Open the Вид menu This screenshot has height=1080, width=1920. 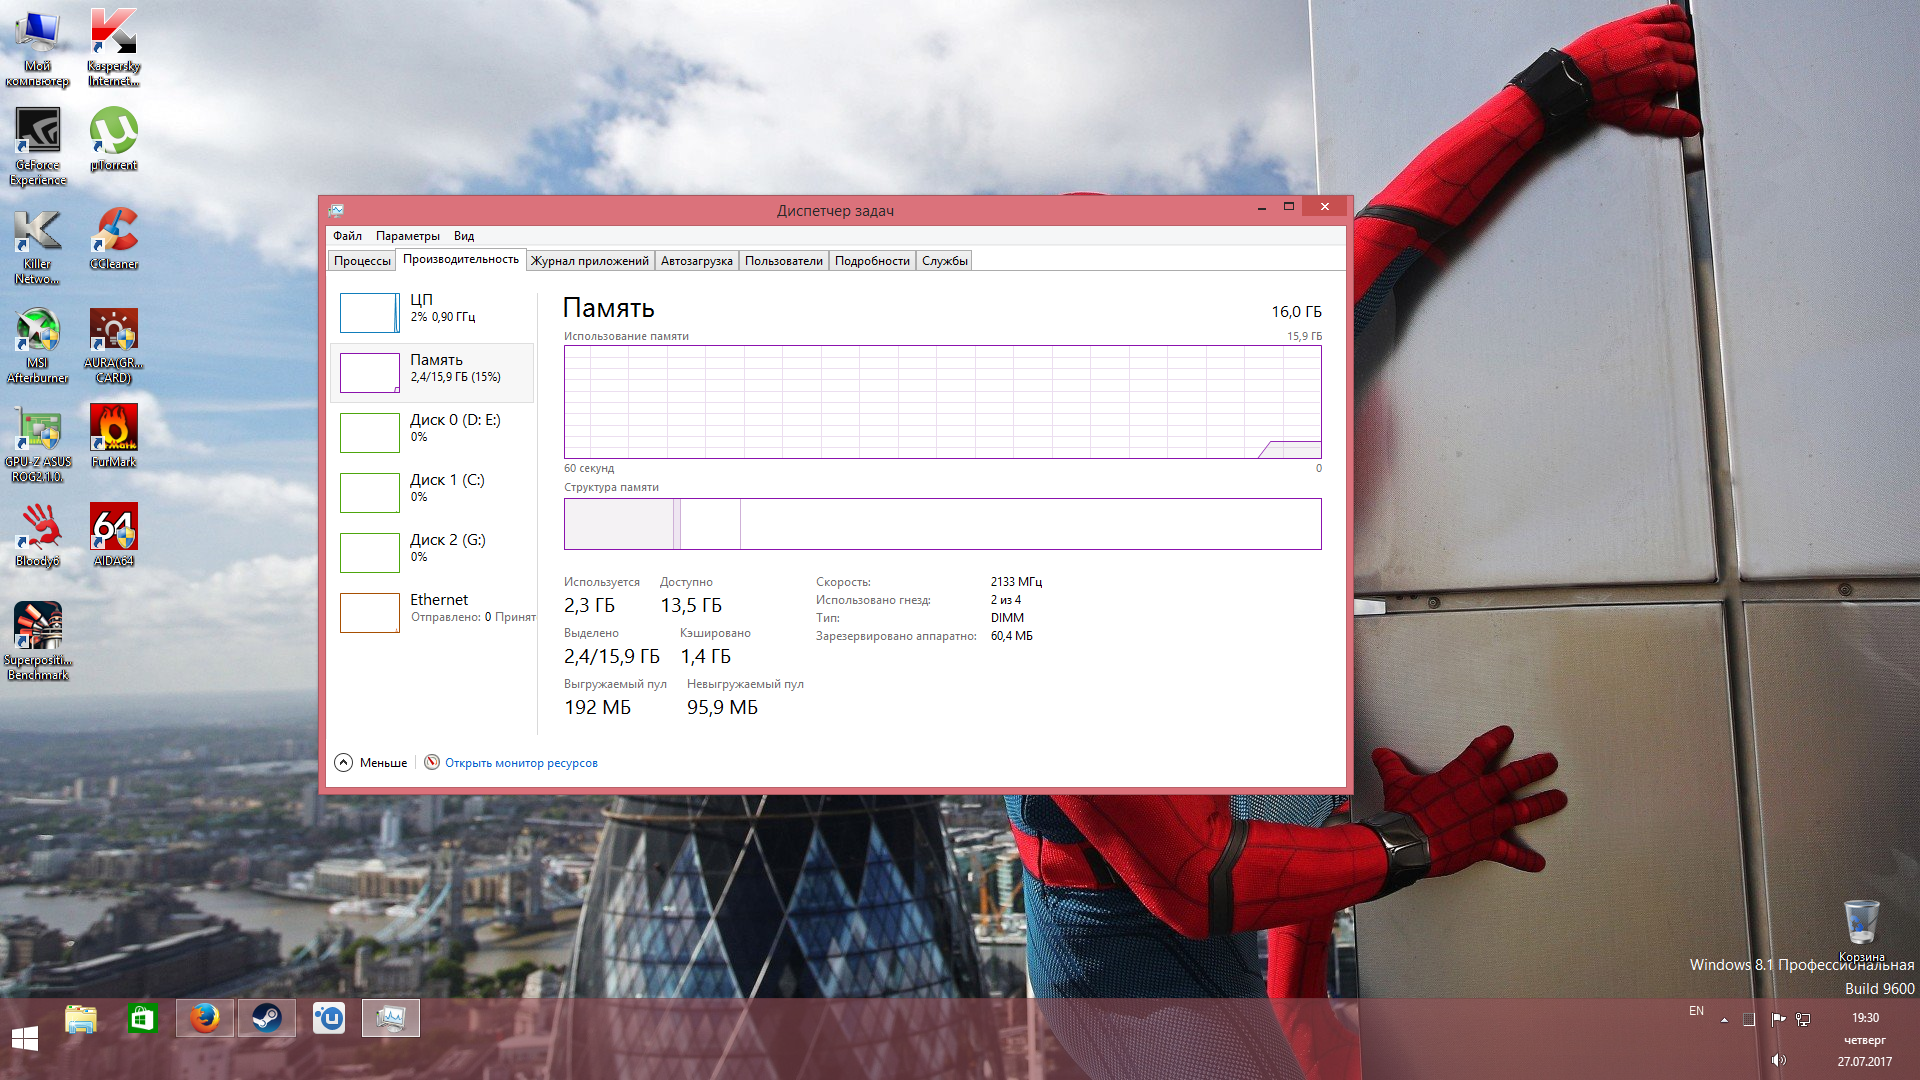pos(464,236)
